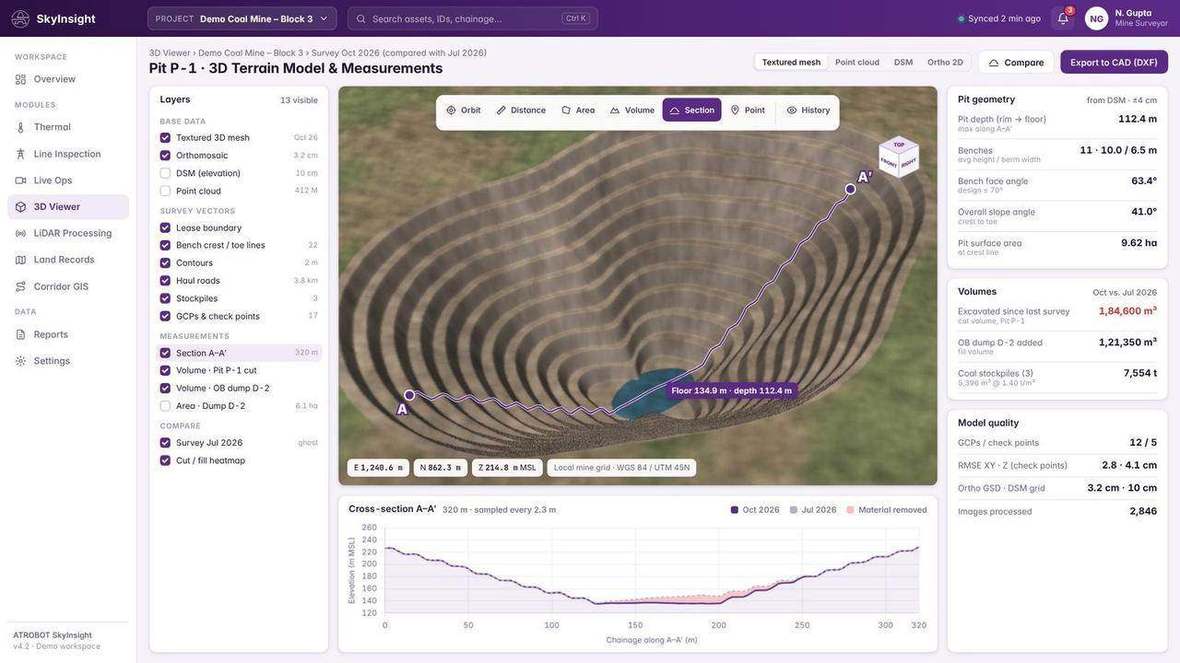1180x663 pixels.
Task: Open the 3D Viewer module
Action: 68,207
